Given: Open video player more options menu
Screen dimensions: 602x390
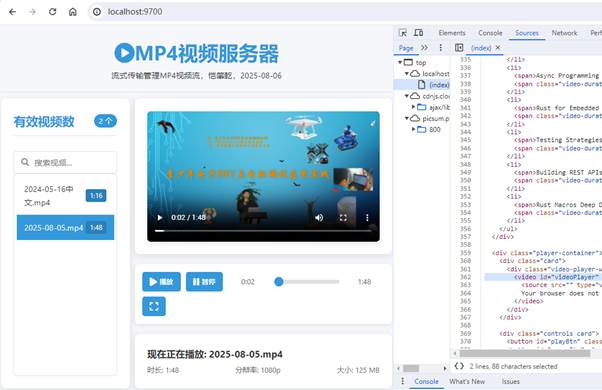Looking at the screenshot, I should [x=367, y=218].
